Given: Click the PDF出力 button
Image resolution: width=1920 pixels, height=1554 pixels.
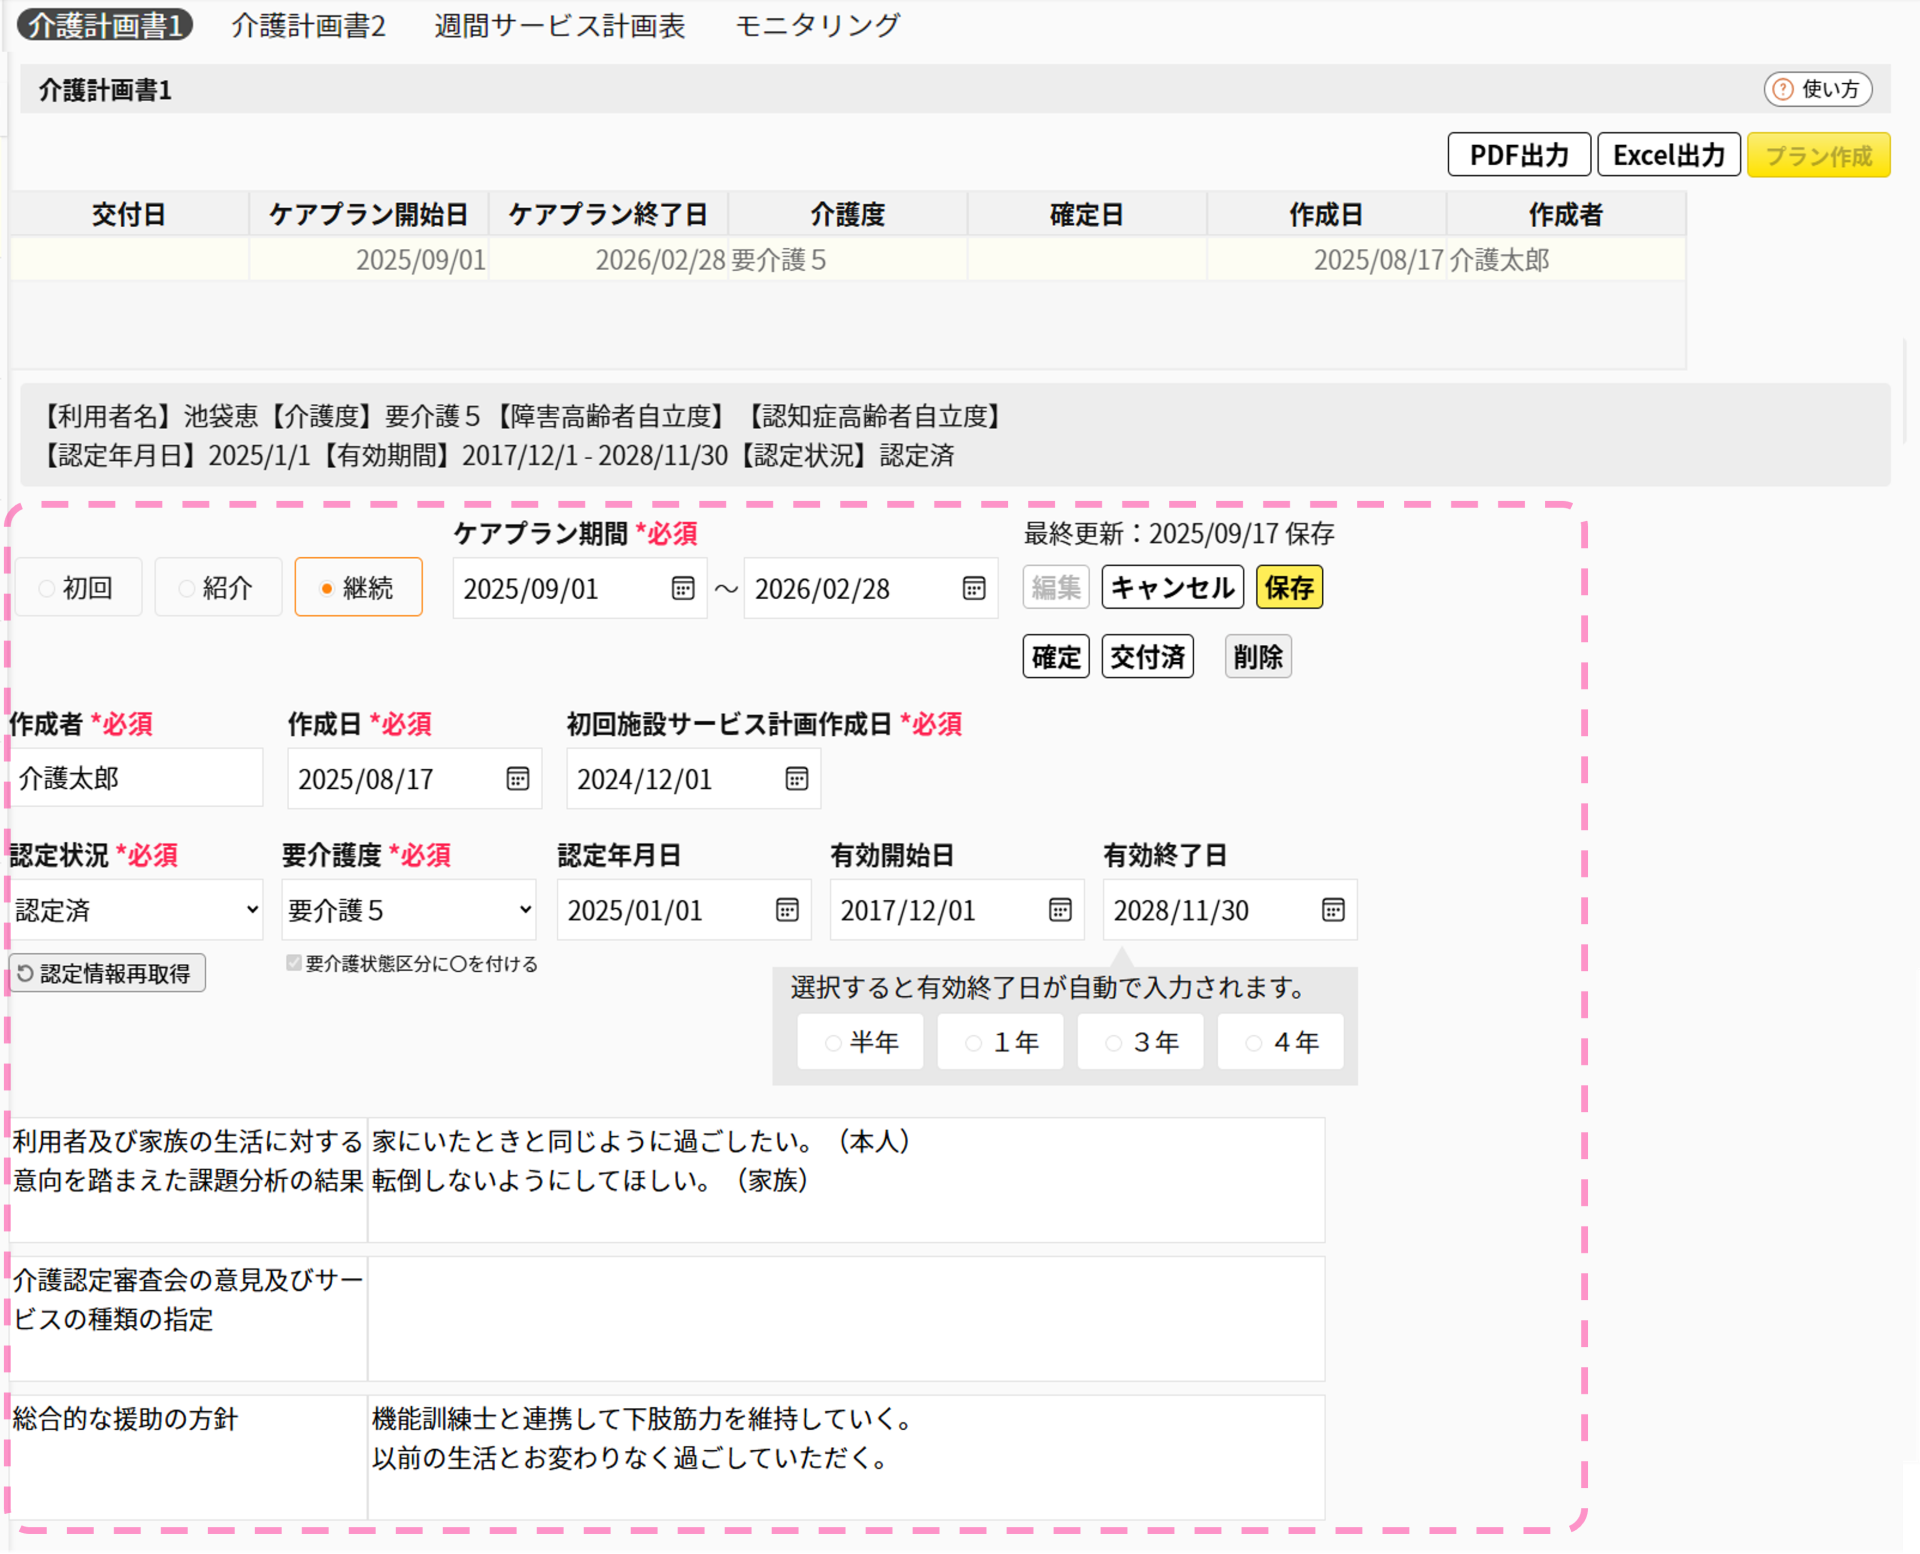Looking at the screenshot, I should pyautogui.click(x=1518, y=155).
